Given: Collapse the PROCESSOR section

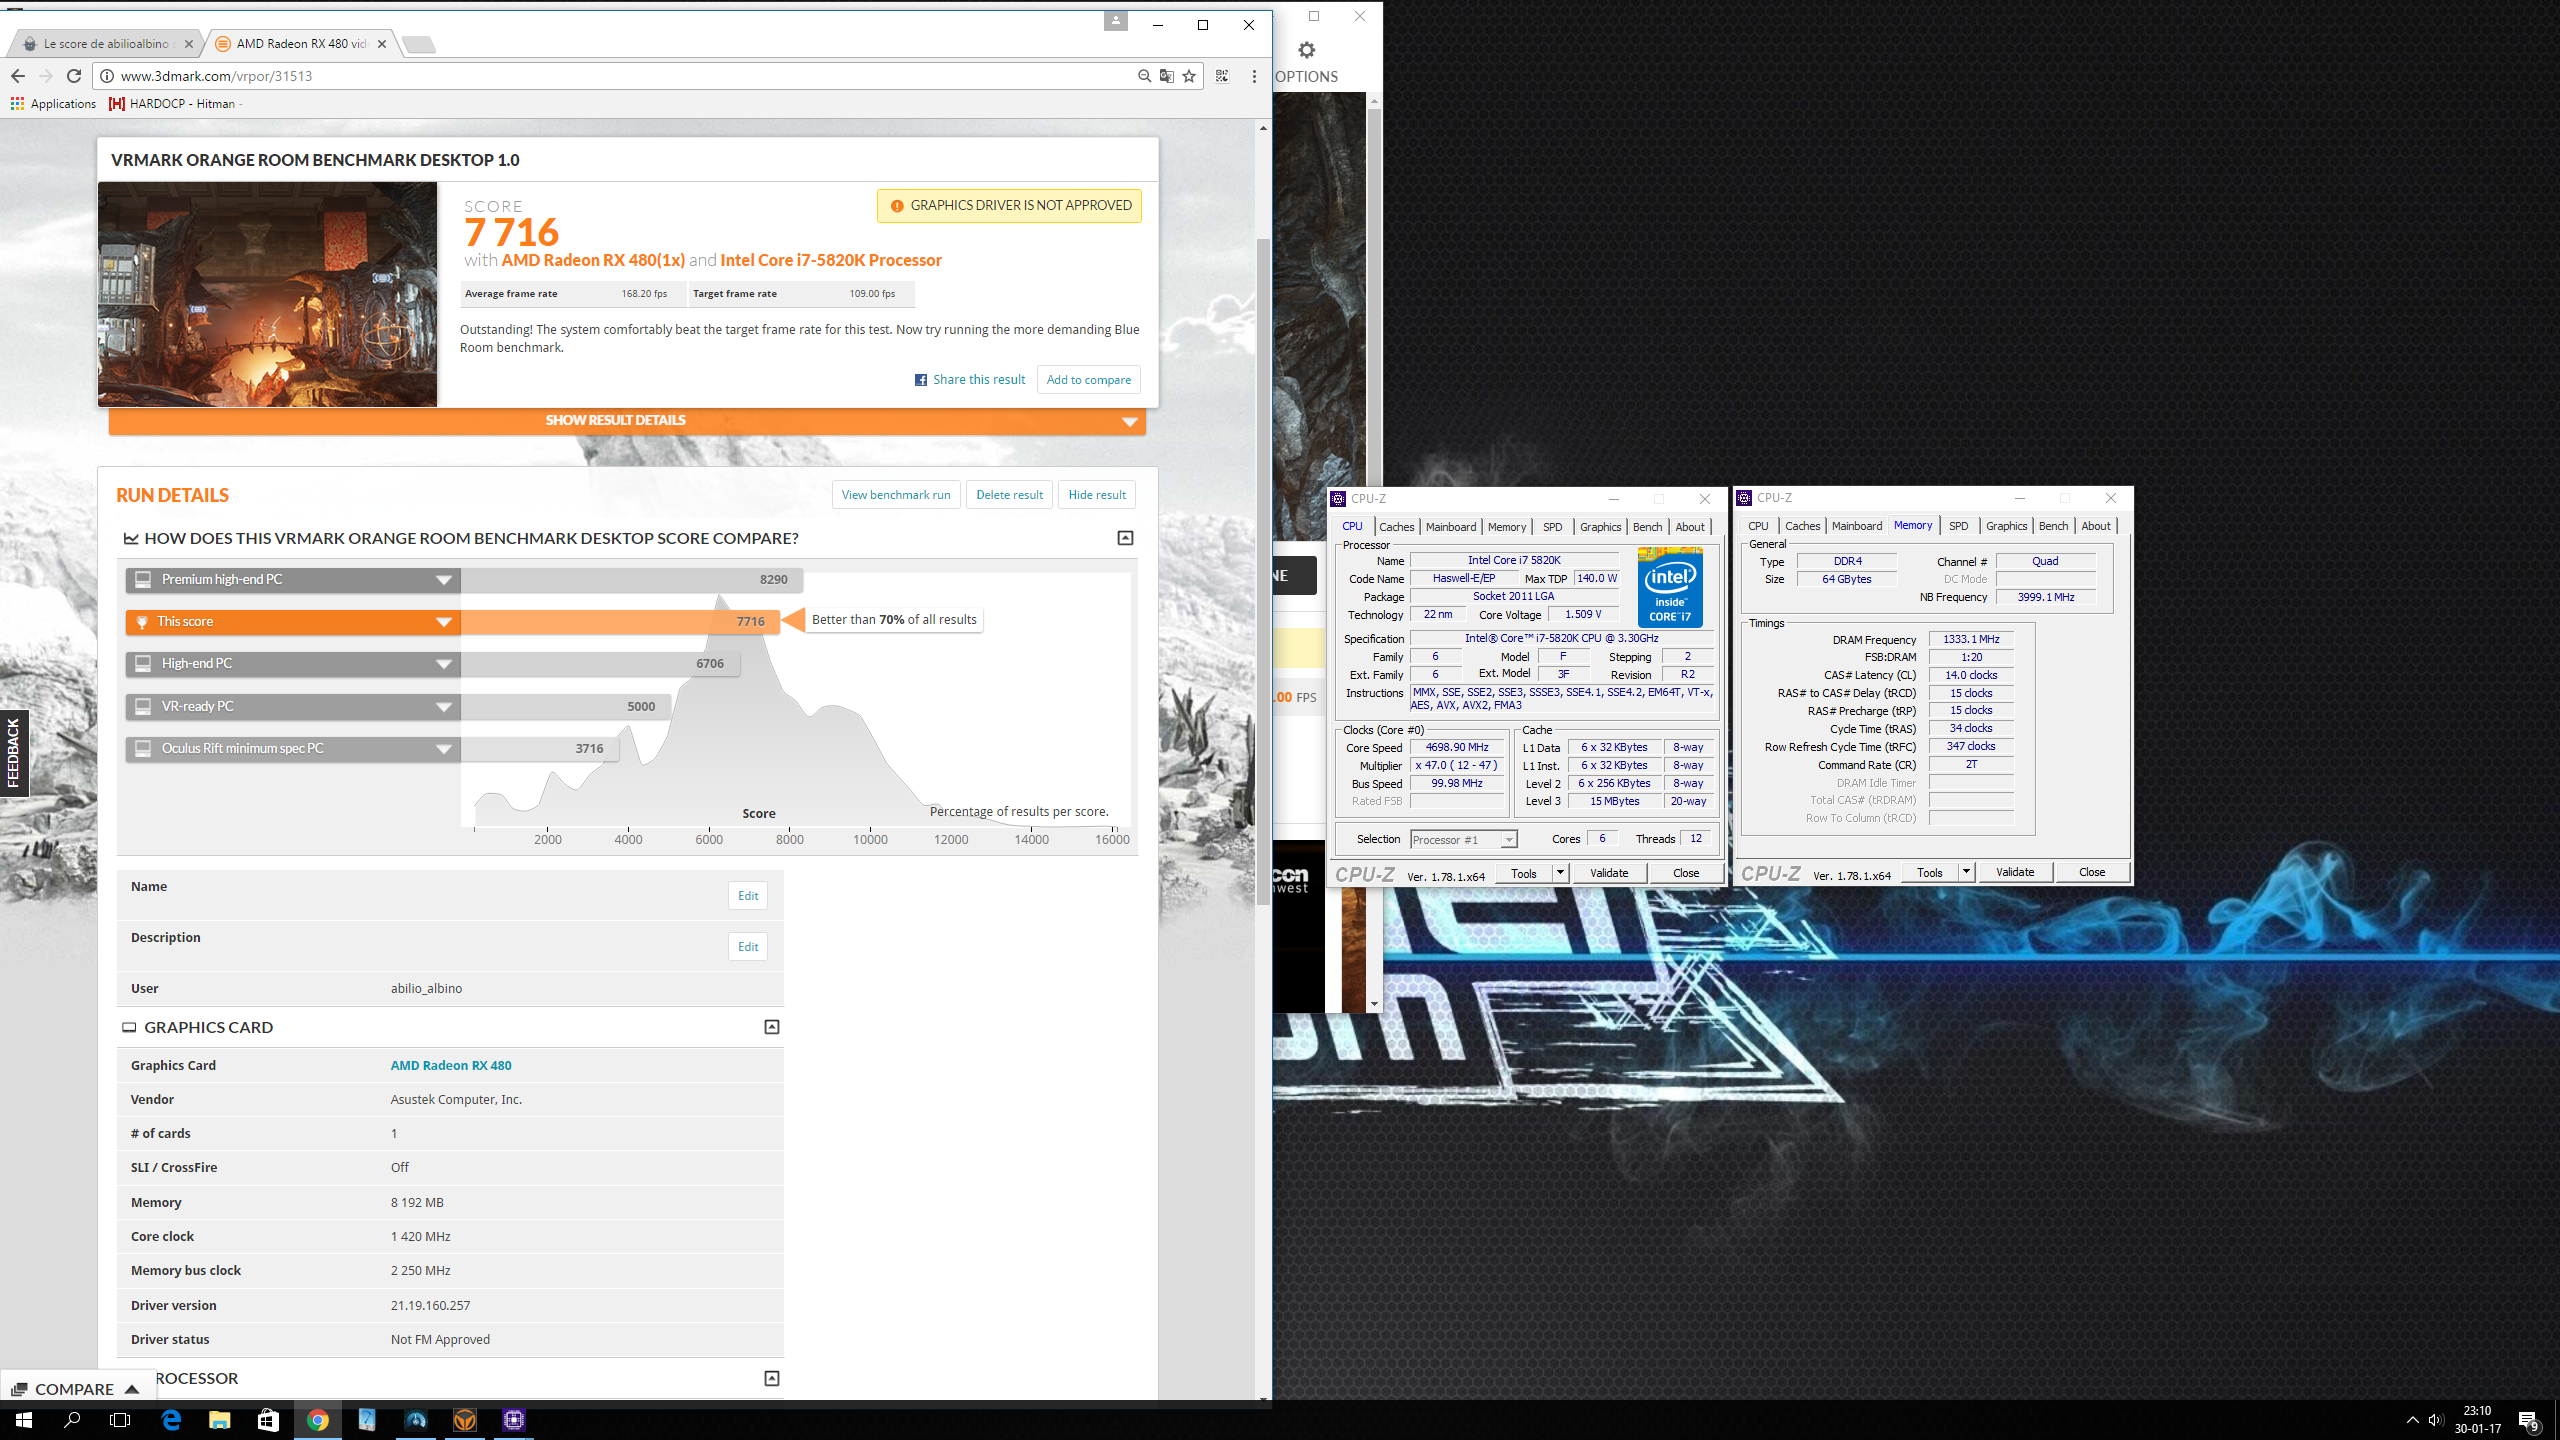Looking at the screenshot, I should tap(772, 1379).
